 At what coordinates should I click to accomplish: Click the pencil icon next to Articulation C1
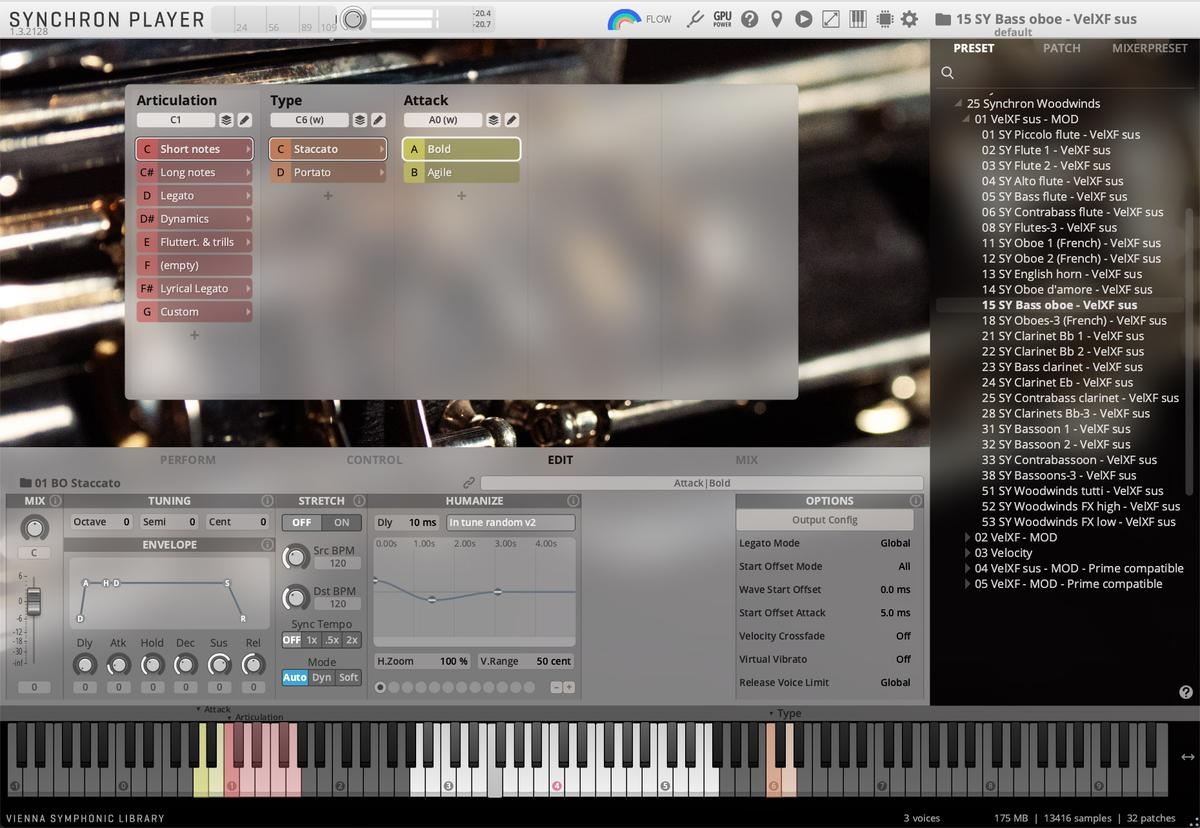pyautogui.click(x=245, y=120)
